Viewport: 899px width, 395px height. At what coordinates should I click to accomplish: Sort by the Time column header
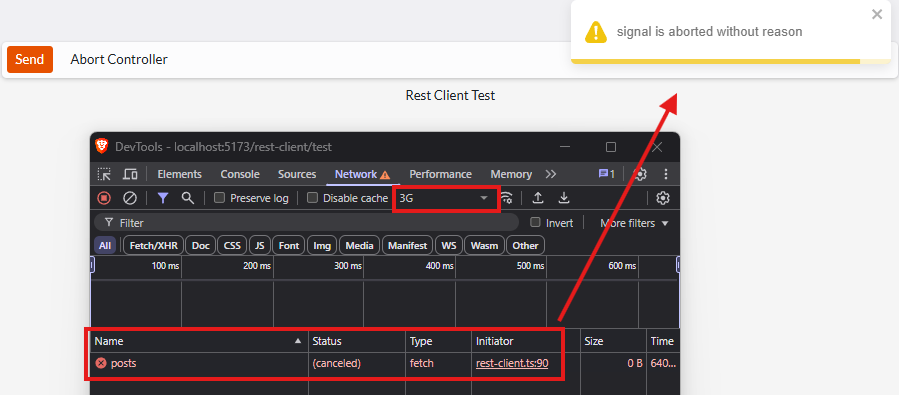coord(663,341)
